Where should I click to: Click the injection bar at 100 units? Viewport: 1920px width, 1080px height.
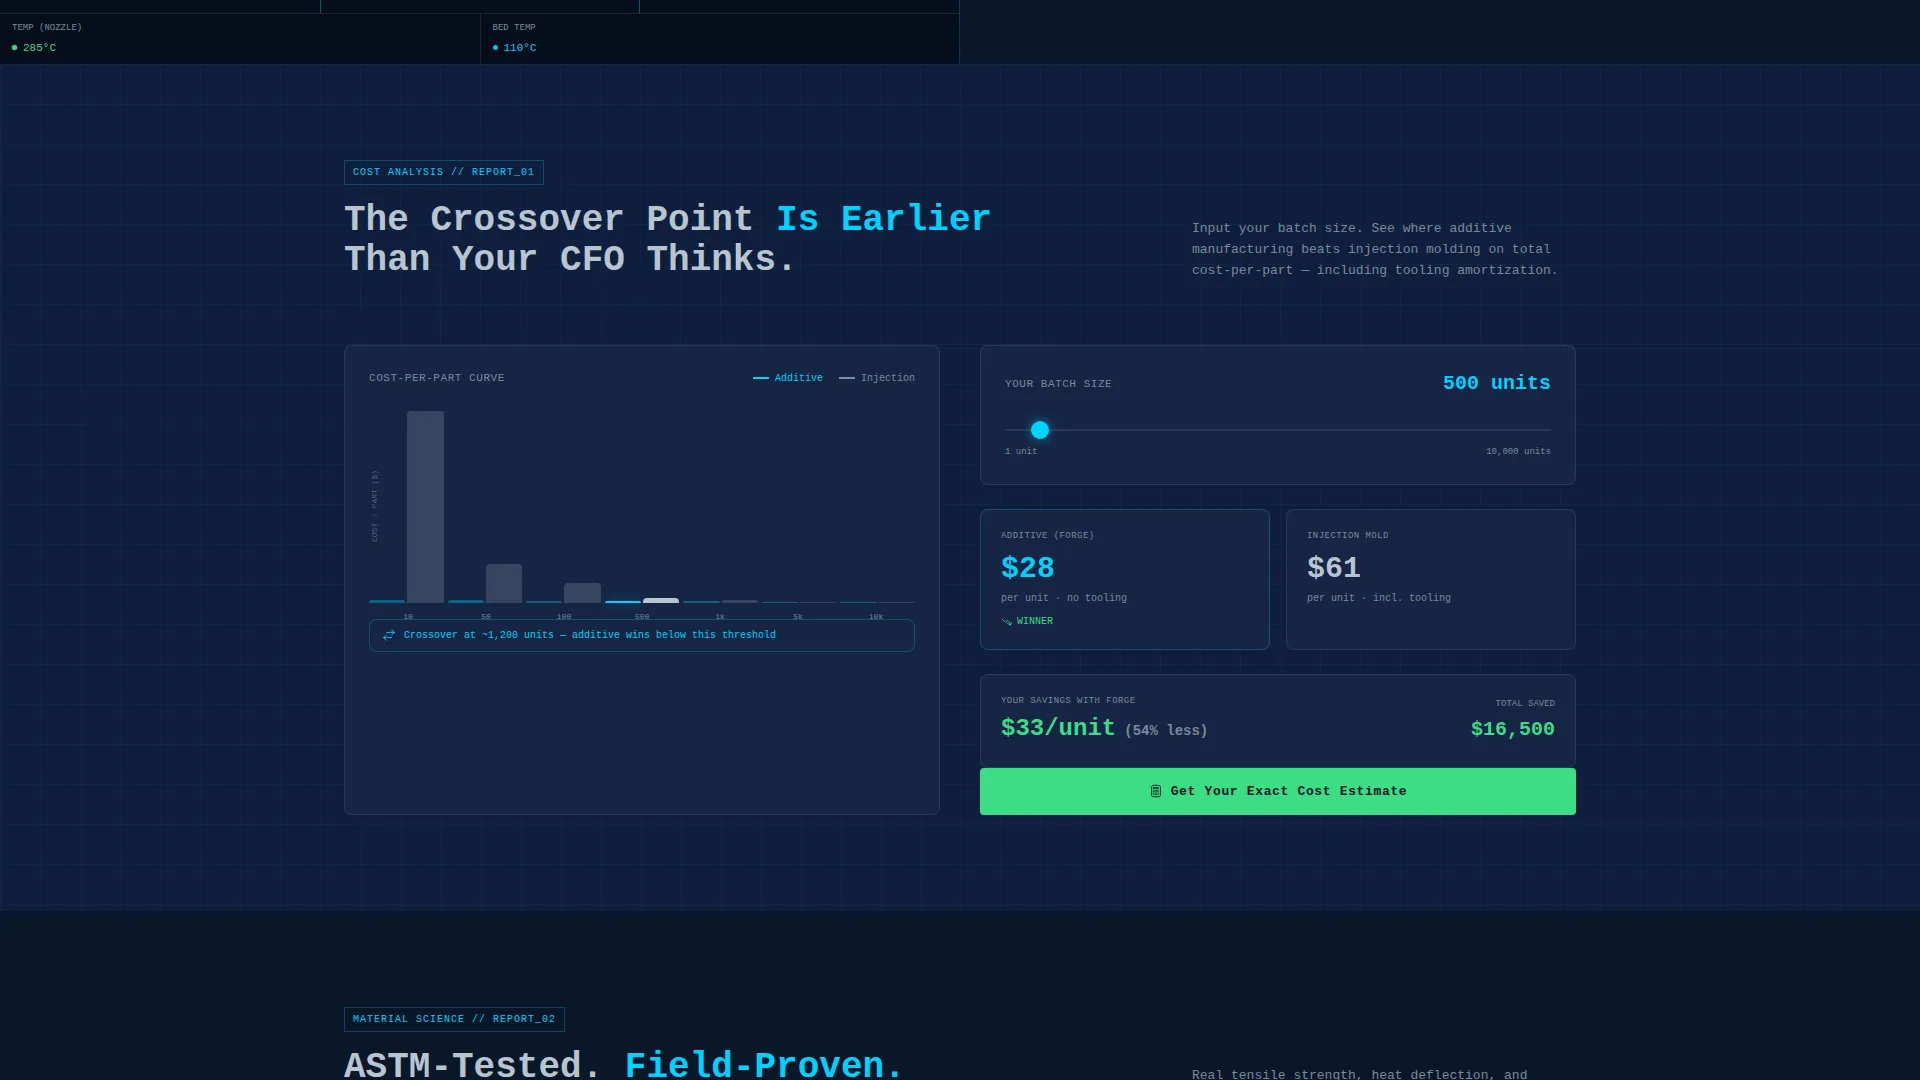[582, 593]
